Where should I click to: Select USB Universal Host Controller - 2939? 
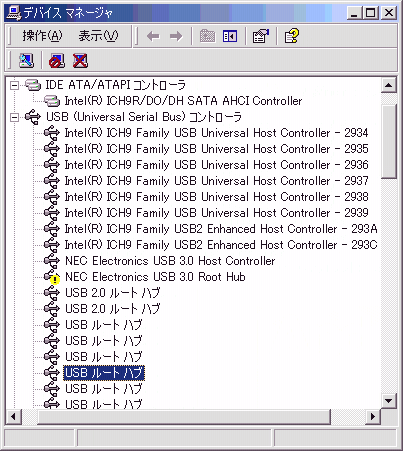pos(216,213)
